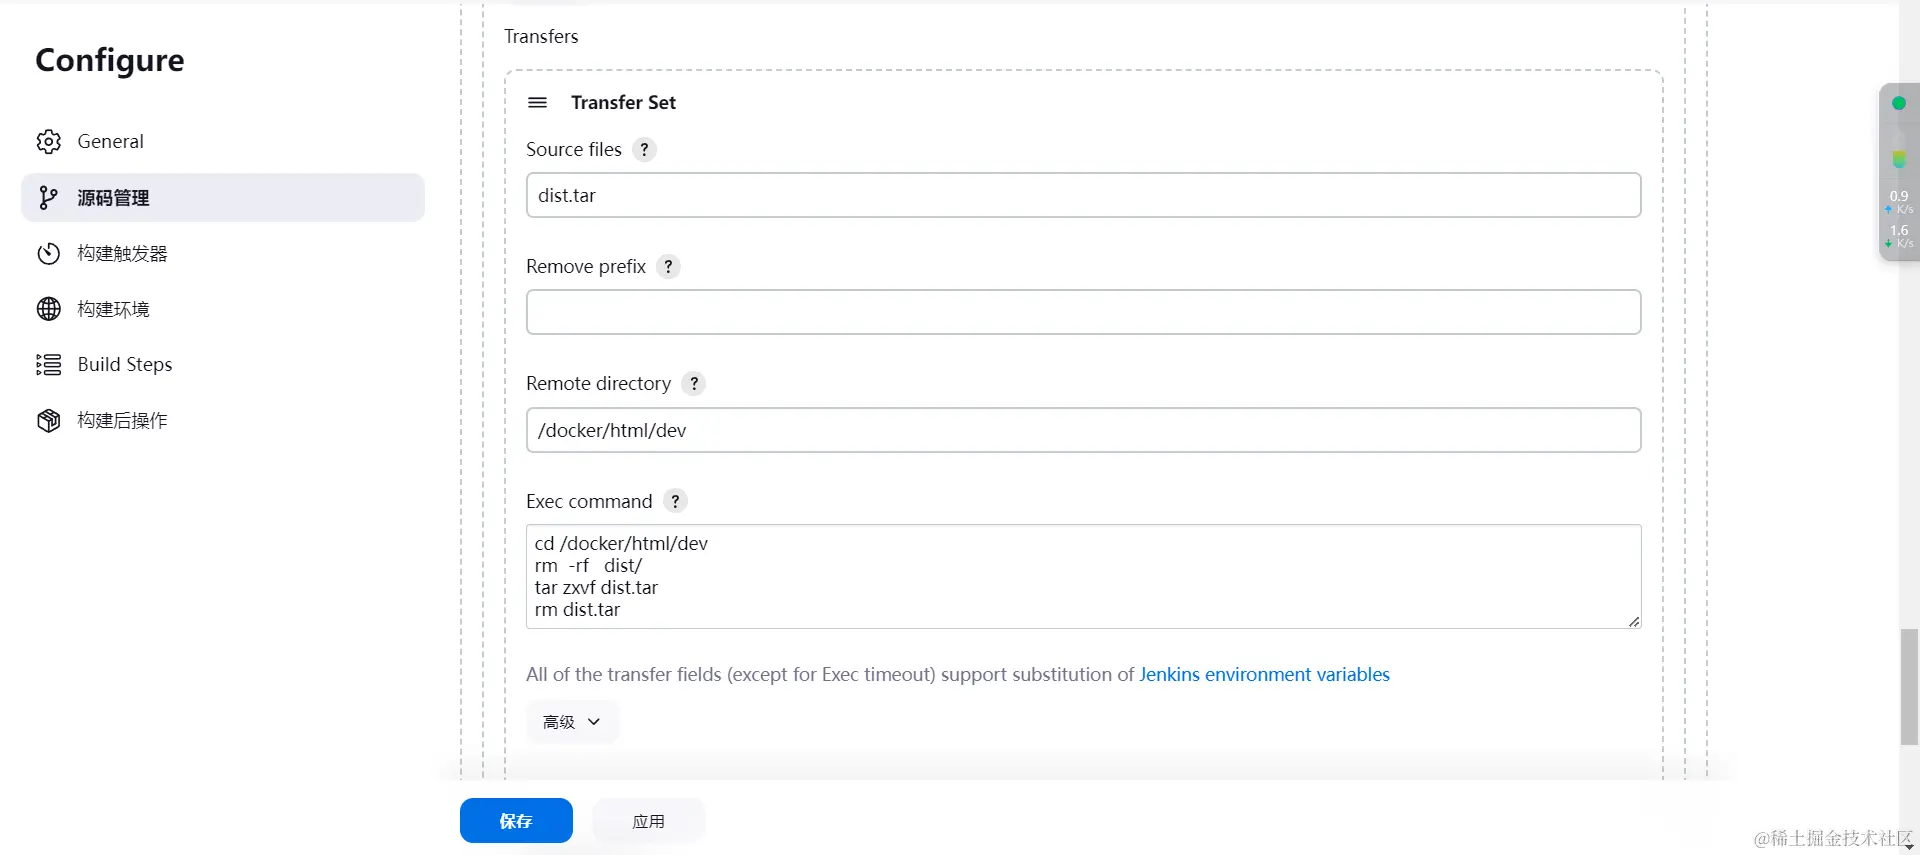Click the Transfer Set drag handle icon
The height and width of the screenshot is (855, 1920).
click(x=537, y=102)
